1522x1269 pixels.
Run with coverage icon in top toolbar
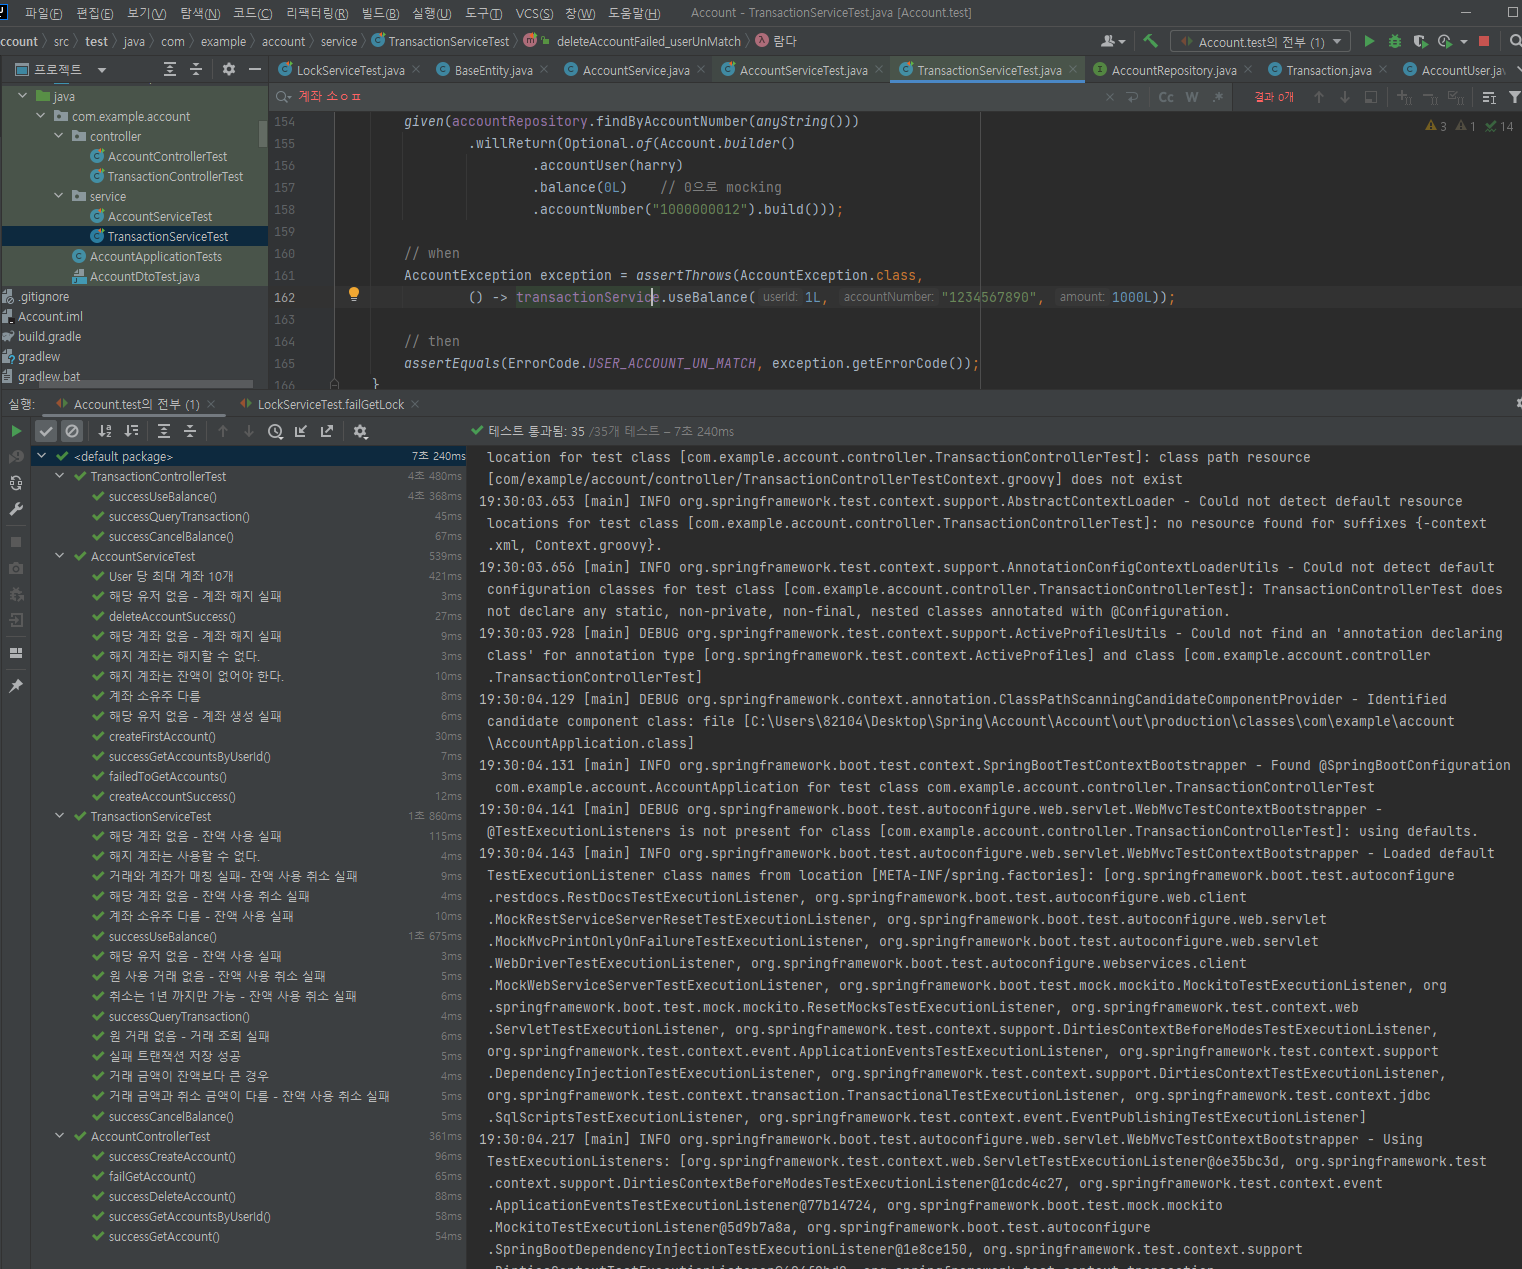point(1420,41)
